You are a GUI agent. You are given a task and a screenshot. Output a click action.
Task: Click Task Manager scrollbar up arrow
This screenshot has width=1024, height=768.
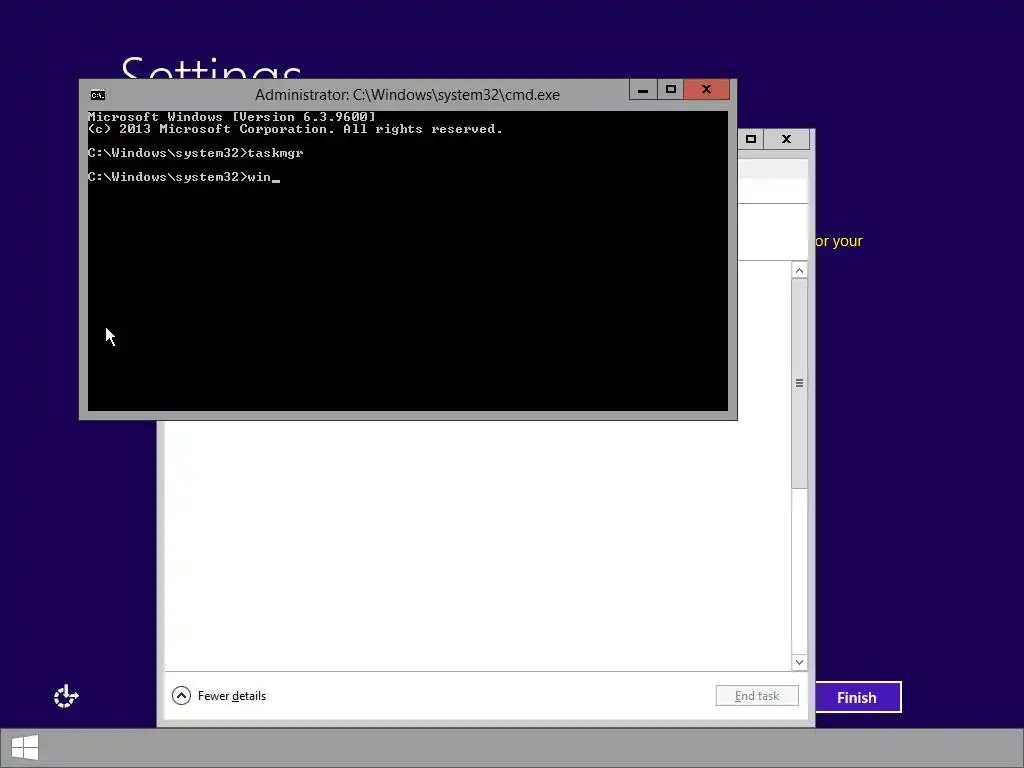tap(799, 270)
